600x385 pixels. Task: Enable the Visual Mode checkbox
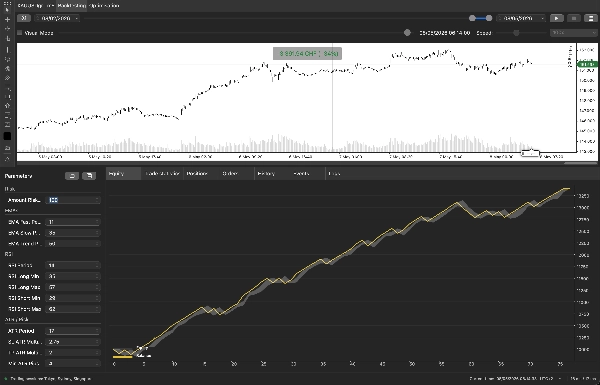(x=20, y=33)
